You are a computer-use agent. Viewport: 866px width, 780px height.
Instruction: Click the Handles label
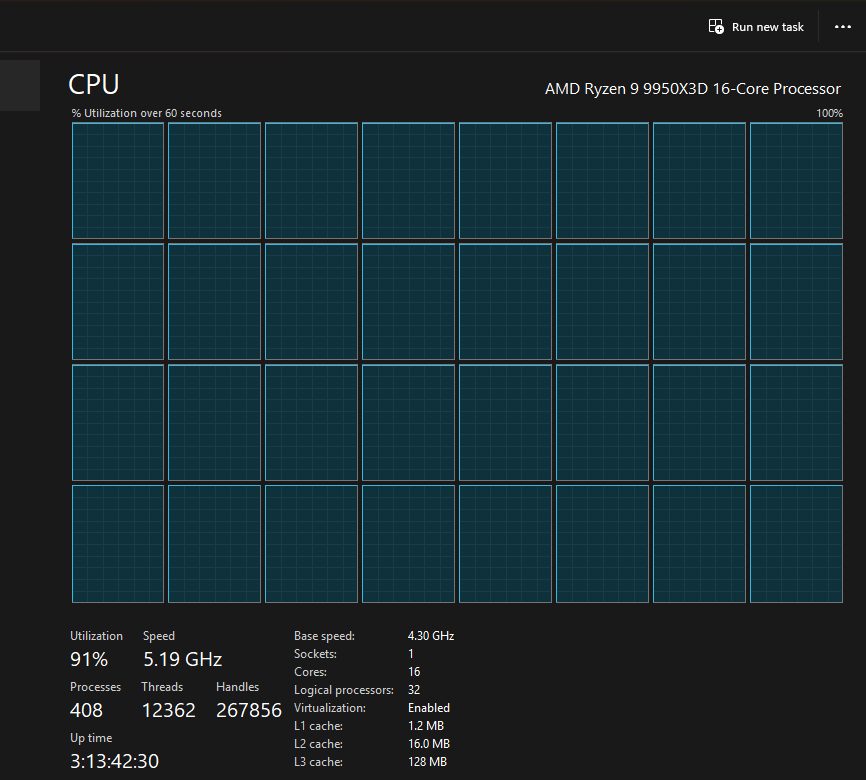[x=237, y=687]
